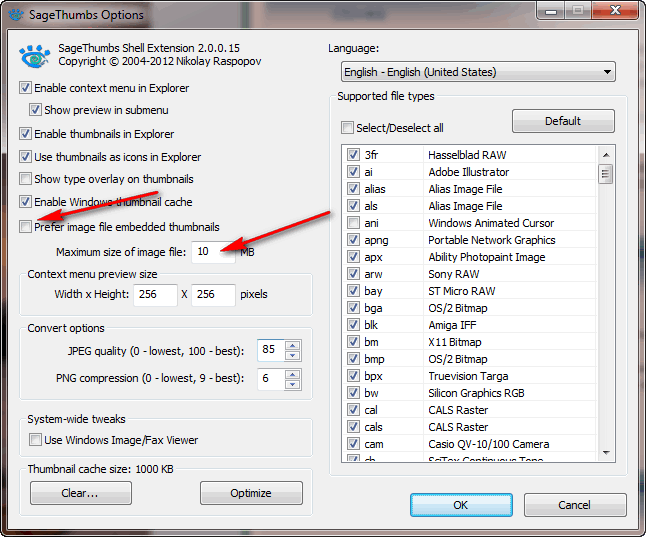Viewport: 646px width, 537px height.
Task: Uncheck the cal file type checkbox
Action: 353,410
